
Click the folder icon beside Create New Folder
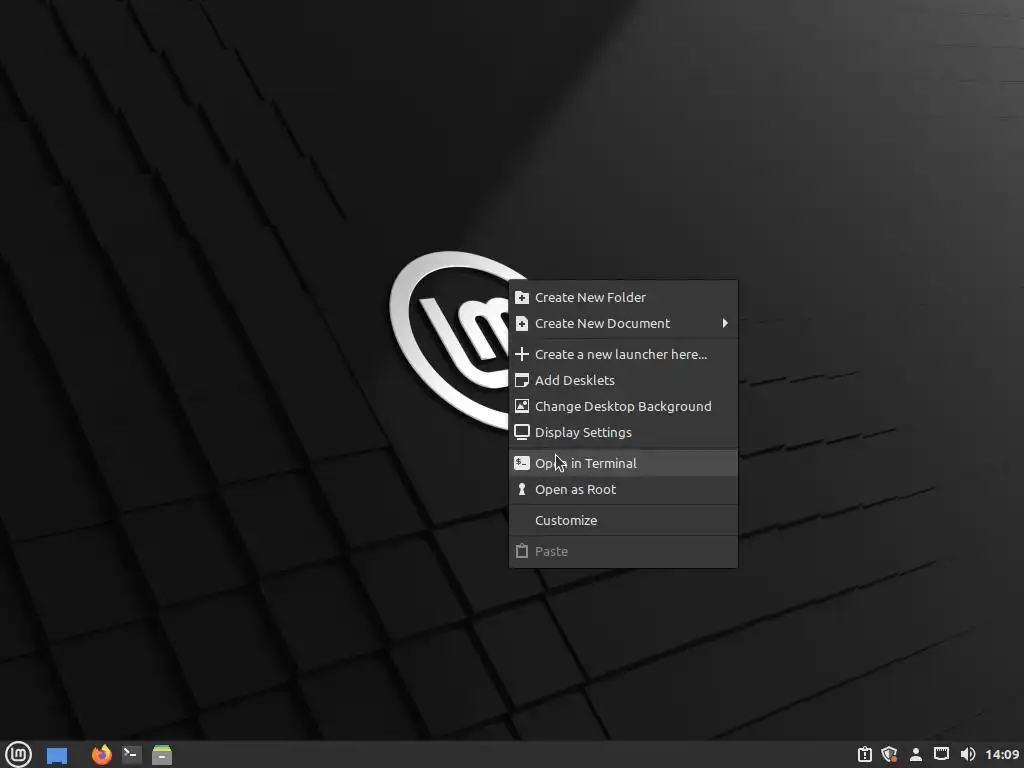[x=522, y=298]
